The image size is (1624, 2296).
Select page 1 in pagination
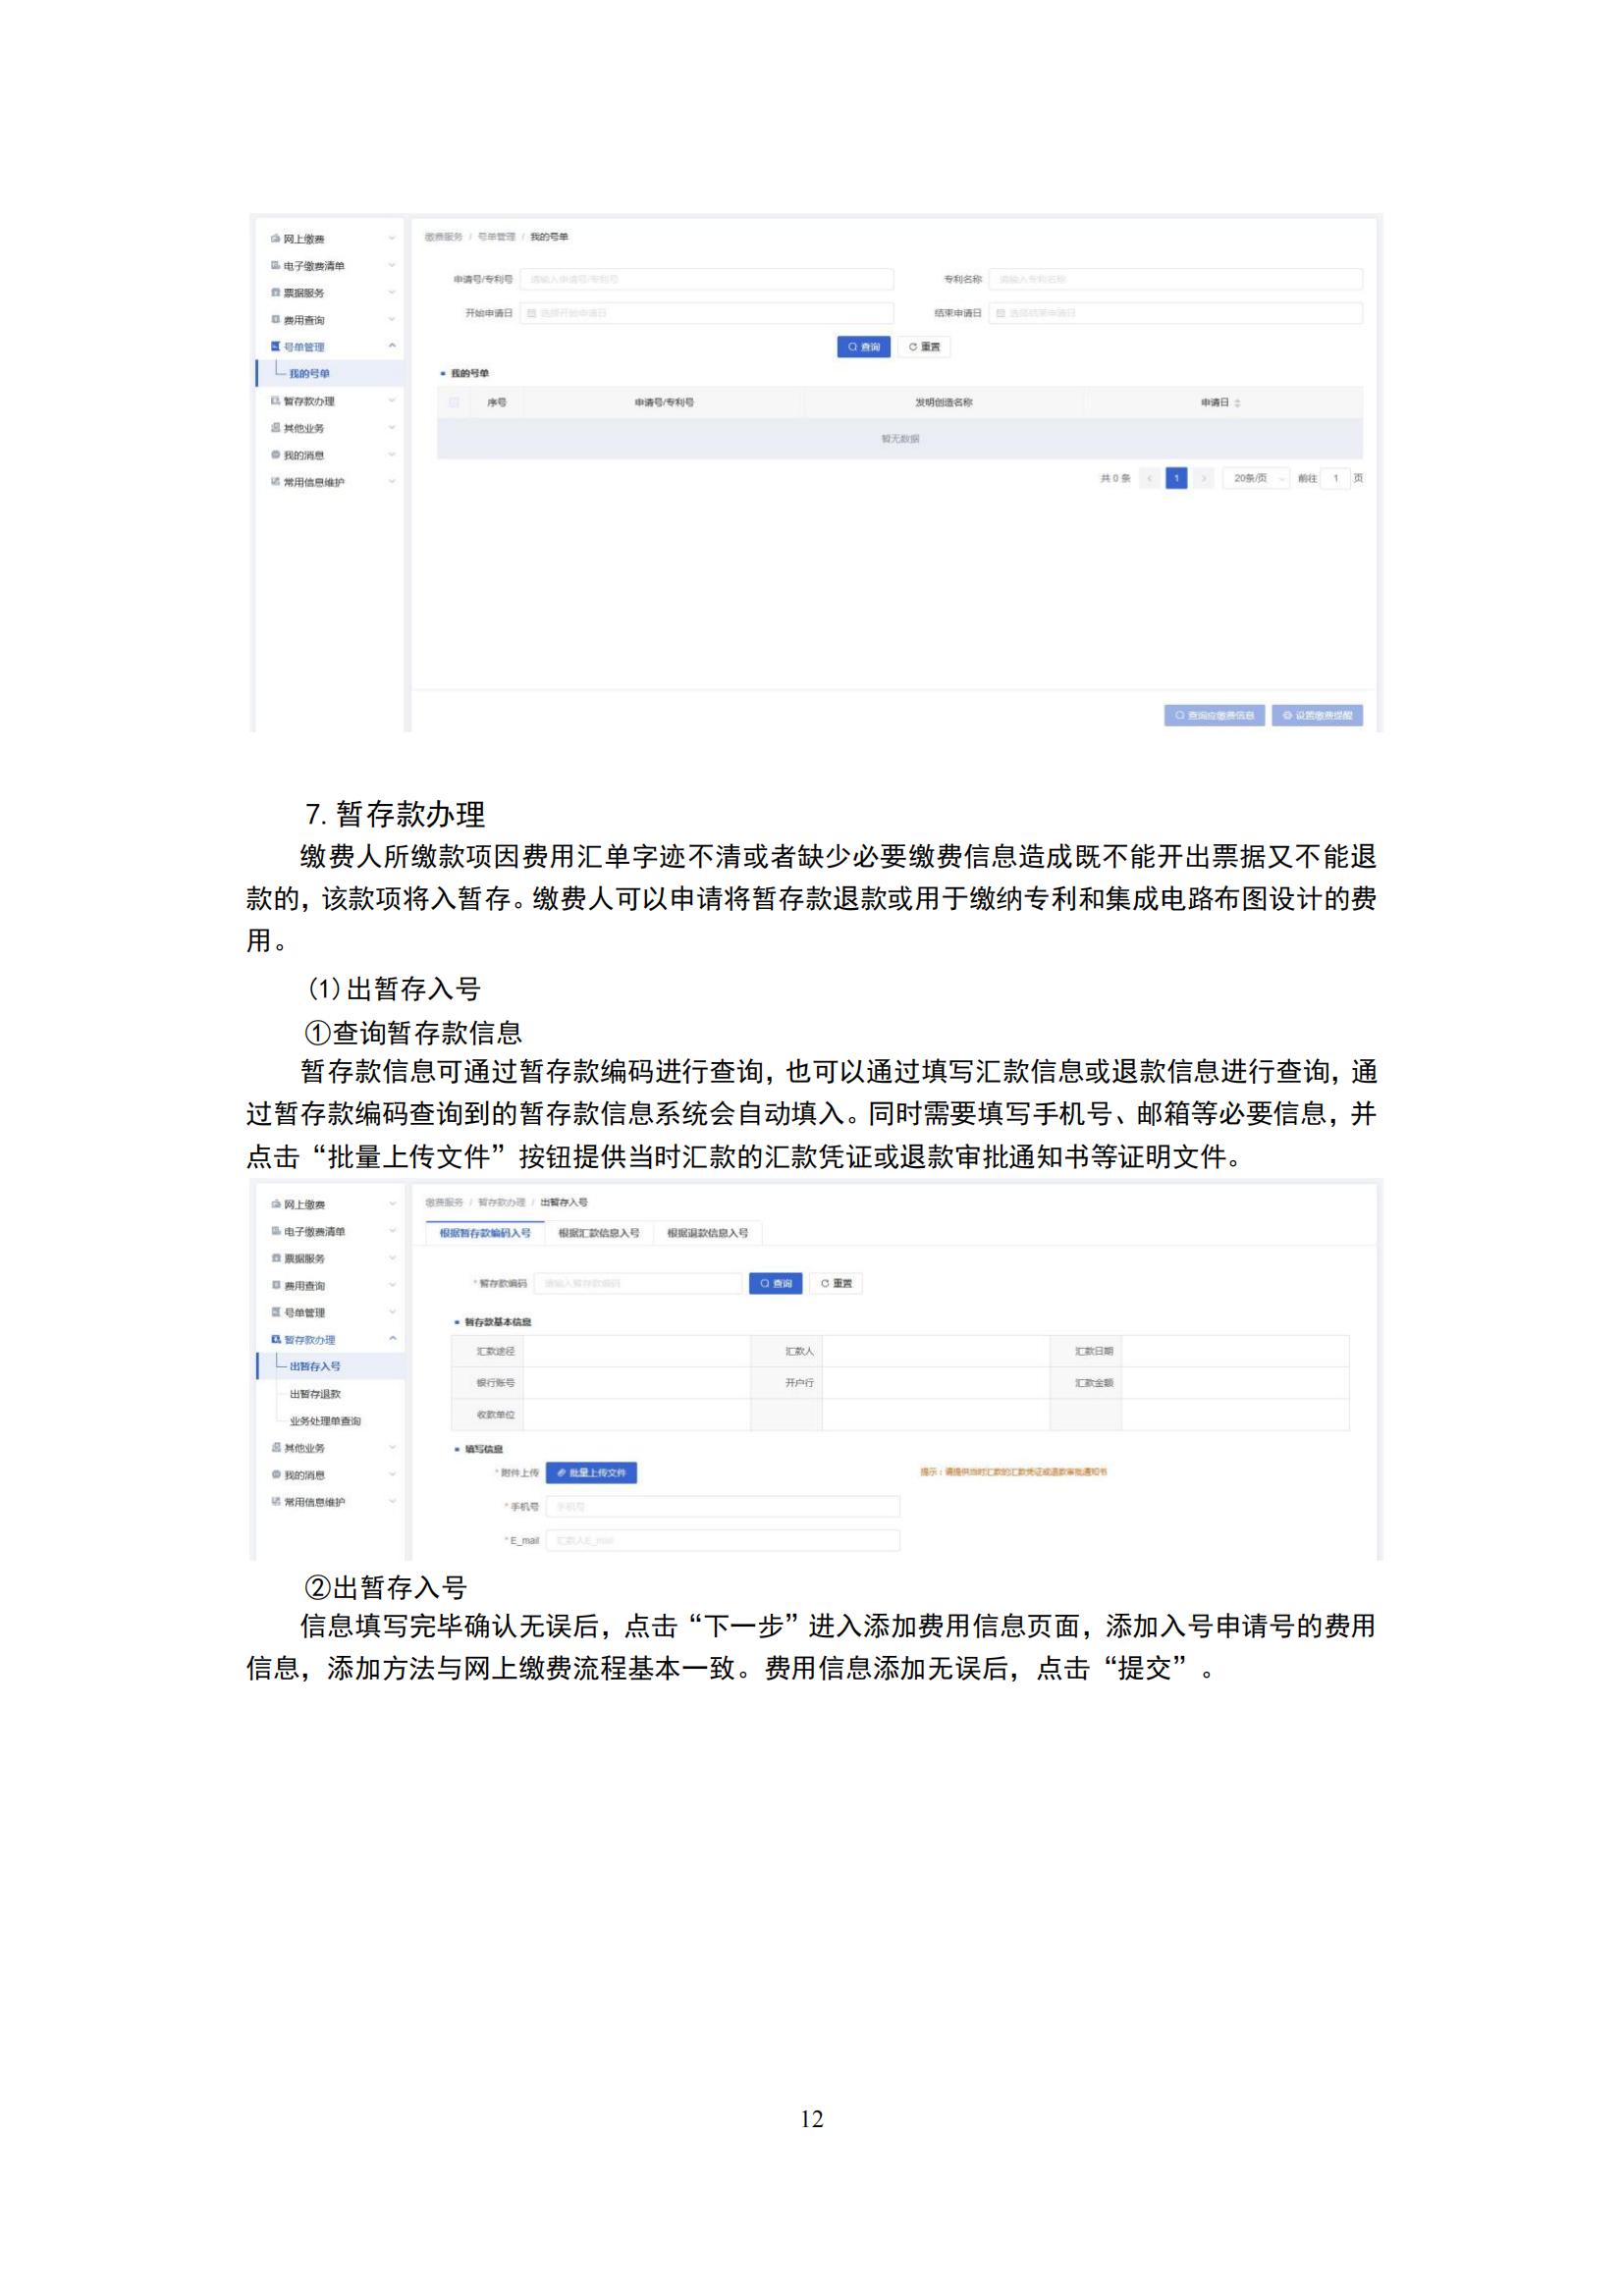(x=1177, y=479)
